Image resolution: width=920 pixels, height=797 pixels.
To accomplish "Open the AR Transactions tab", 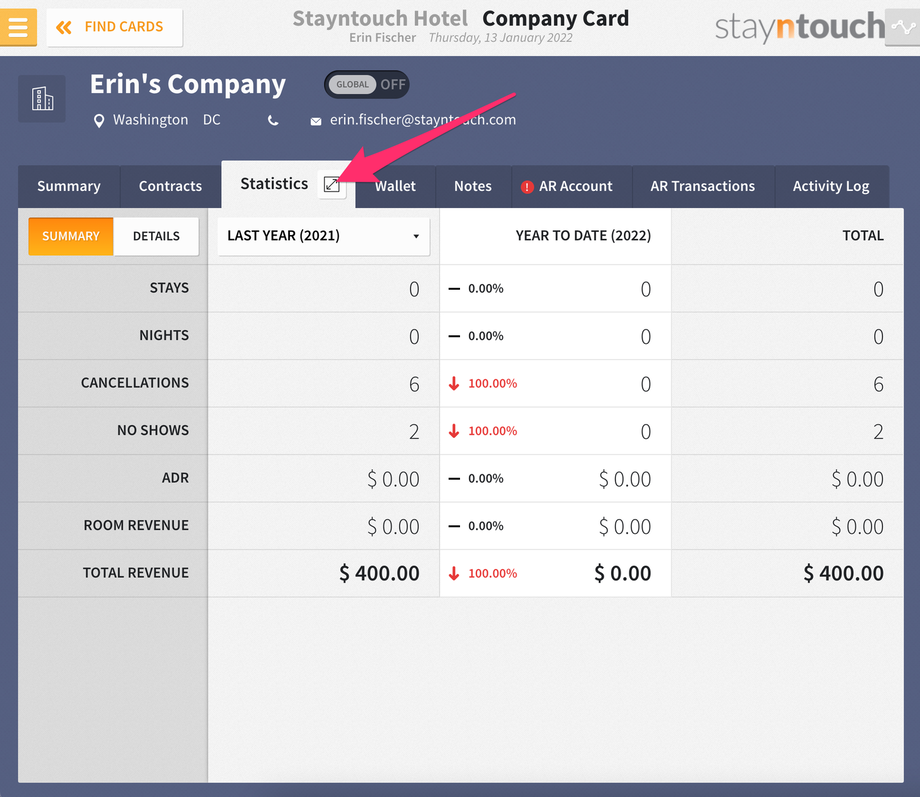I will (703, 186).
